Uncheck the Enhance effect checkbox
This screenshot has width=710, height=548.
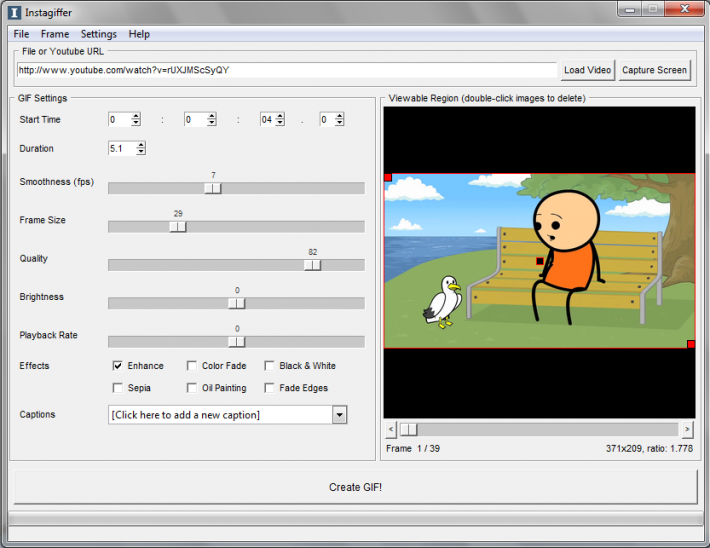click(x=118, y=365)
